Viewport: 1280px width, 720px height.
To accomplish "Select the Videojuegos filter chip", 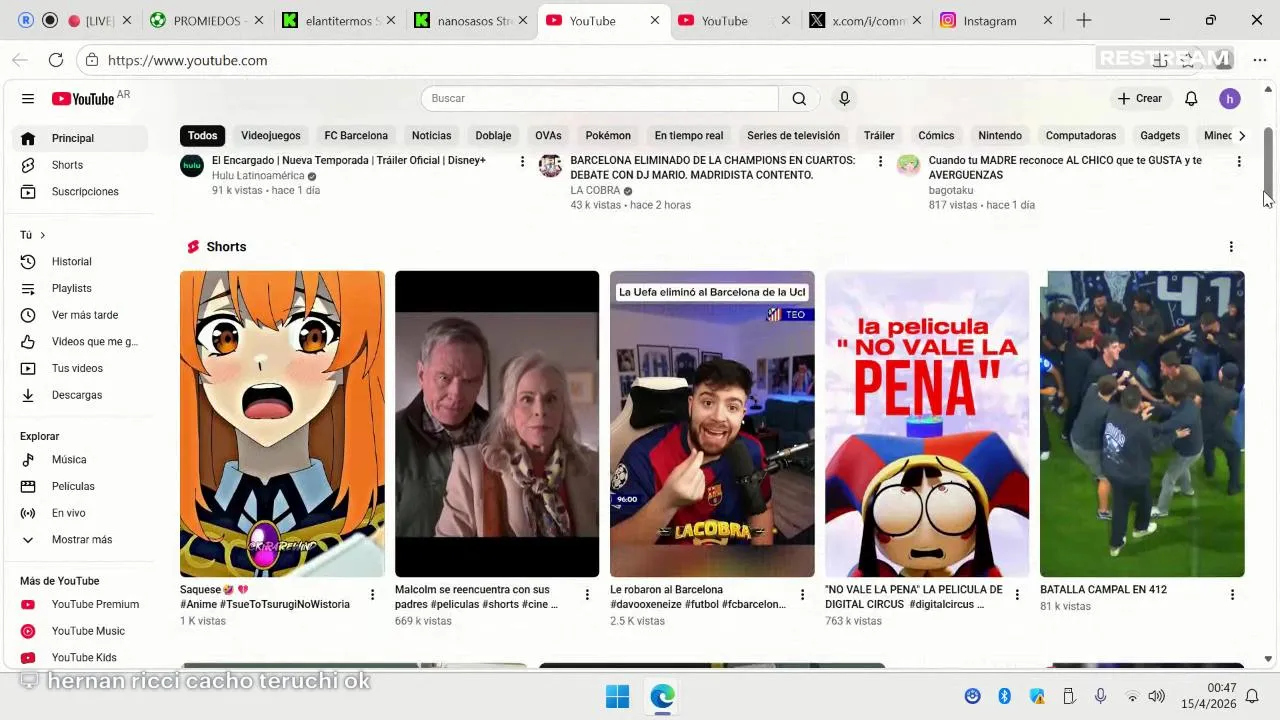I will click(270, 135).
